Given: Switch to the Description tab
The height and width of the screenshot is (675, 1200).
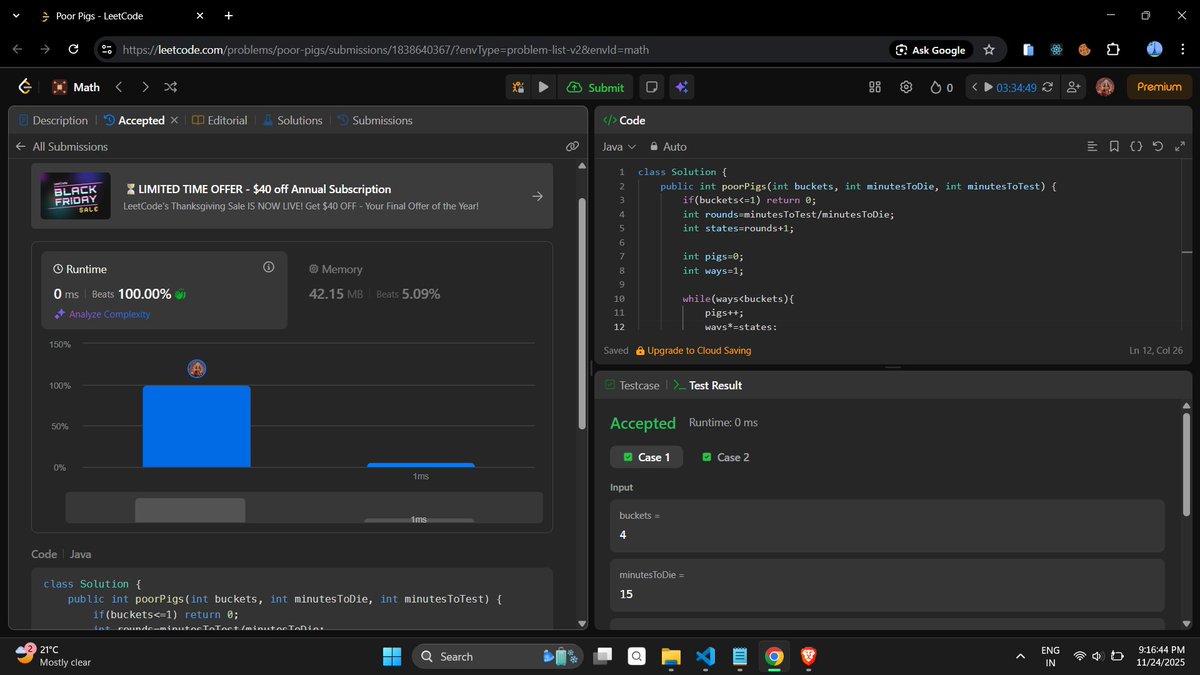Looking at the screenshot, I should pos(53,120).
